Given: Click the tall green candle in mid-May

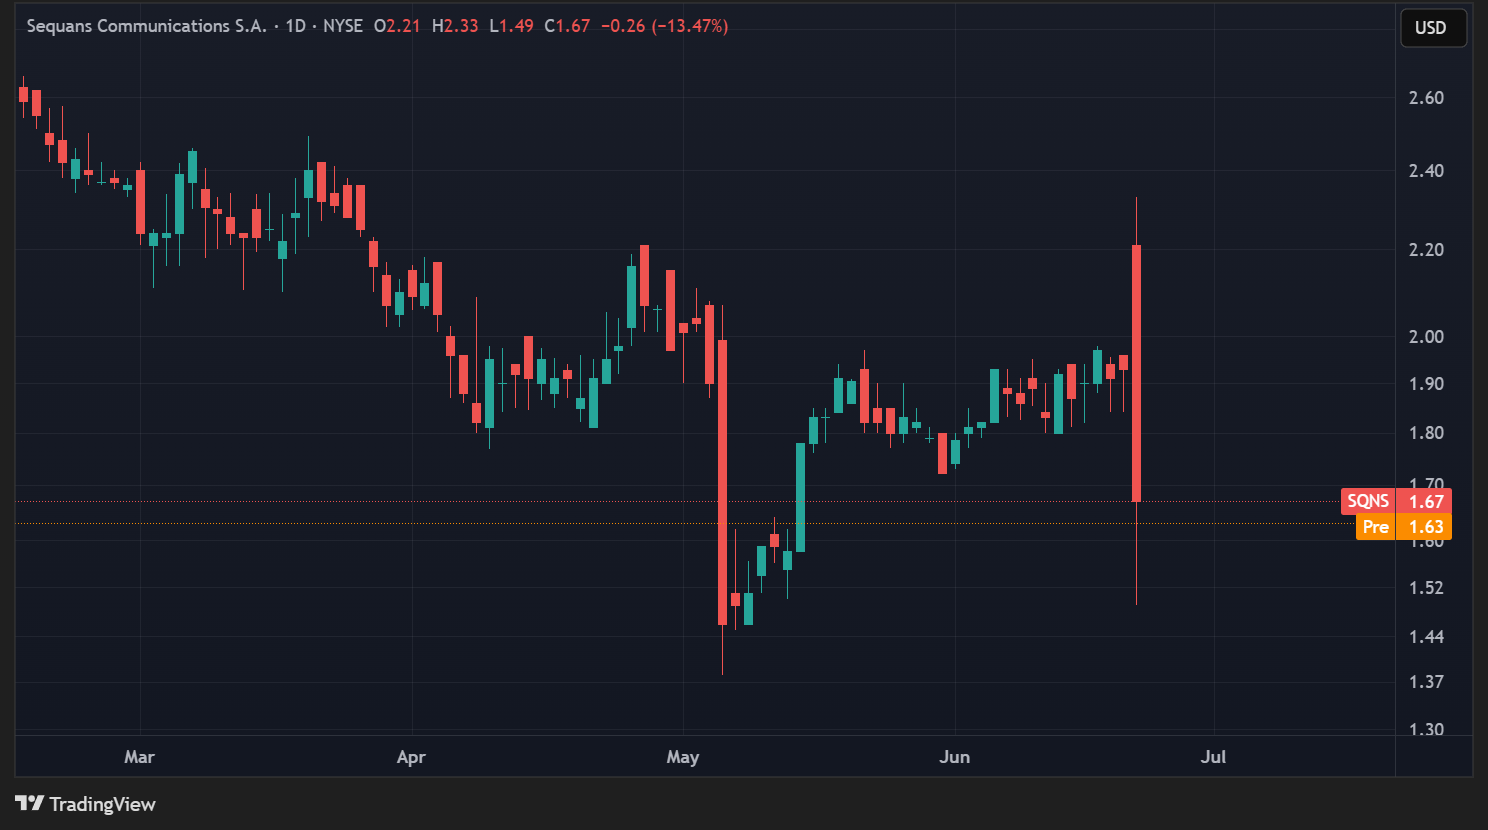Looking at the screenshot, I should [800, 497].
